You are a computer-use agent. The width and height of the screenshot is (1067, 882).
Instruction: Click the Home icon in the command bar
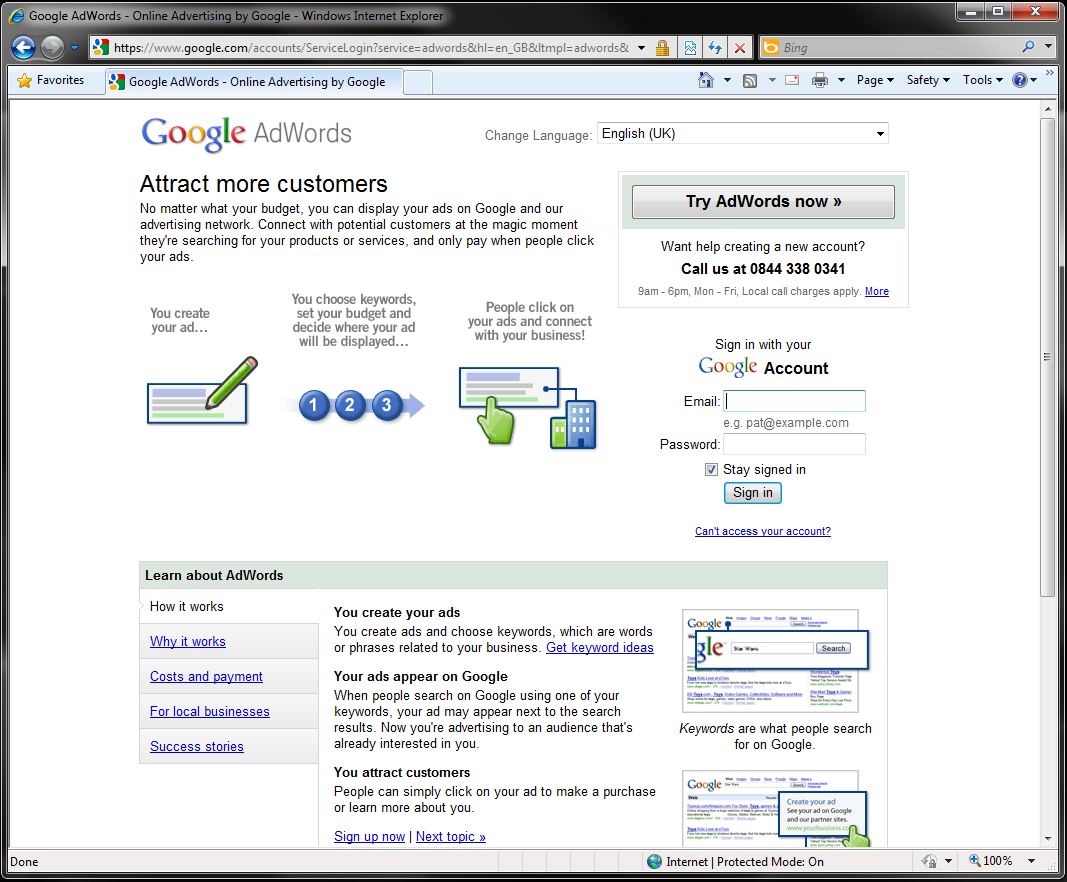click(706, 80)
